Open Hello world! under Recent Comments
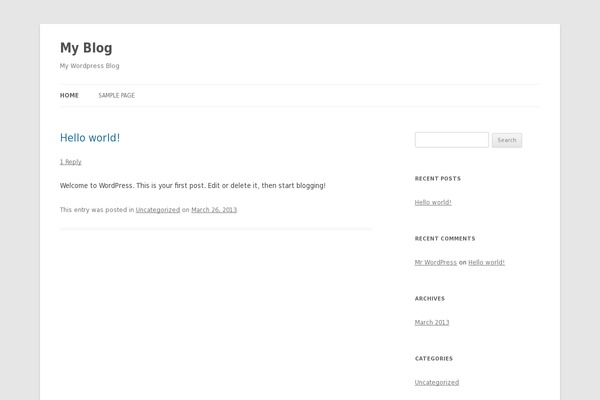Screen dimensions: 600x400 click(x=486, y=263)
